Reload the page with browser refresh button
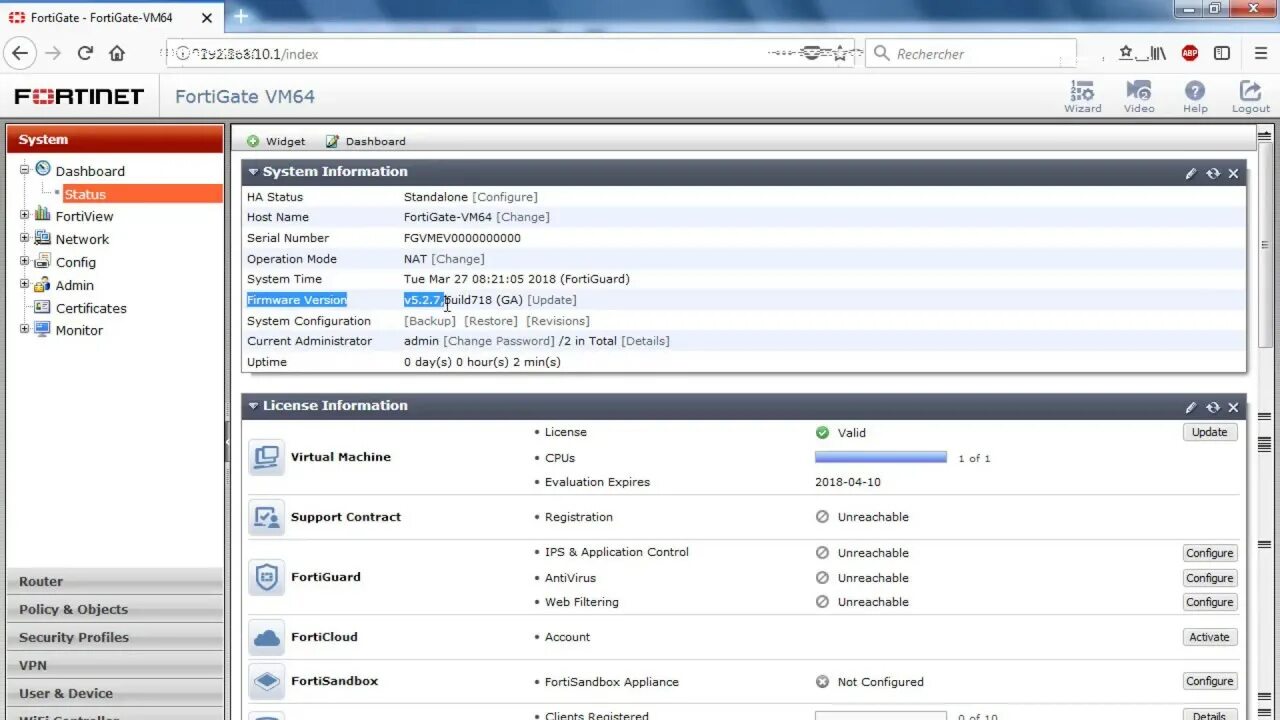 (x=85, y=53)
